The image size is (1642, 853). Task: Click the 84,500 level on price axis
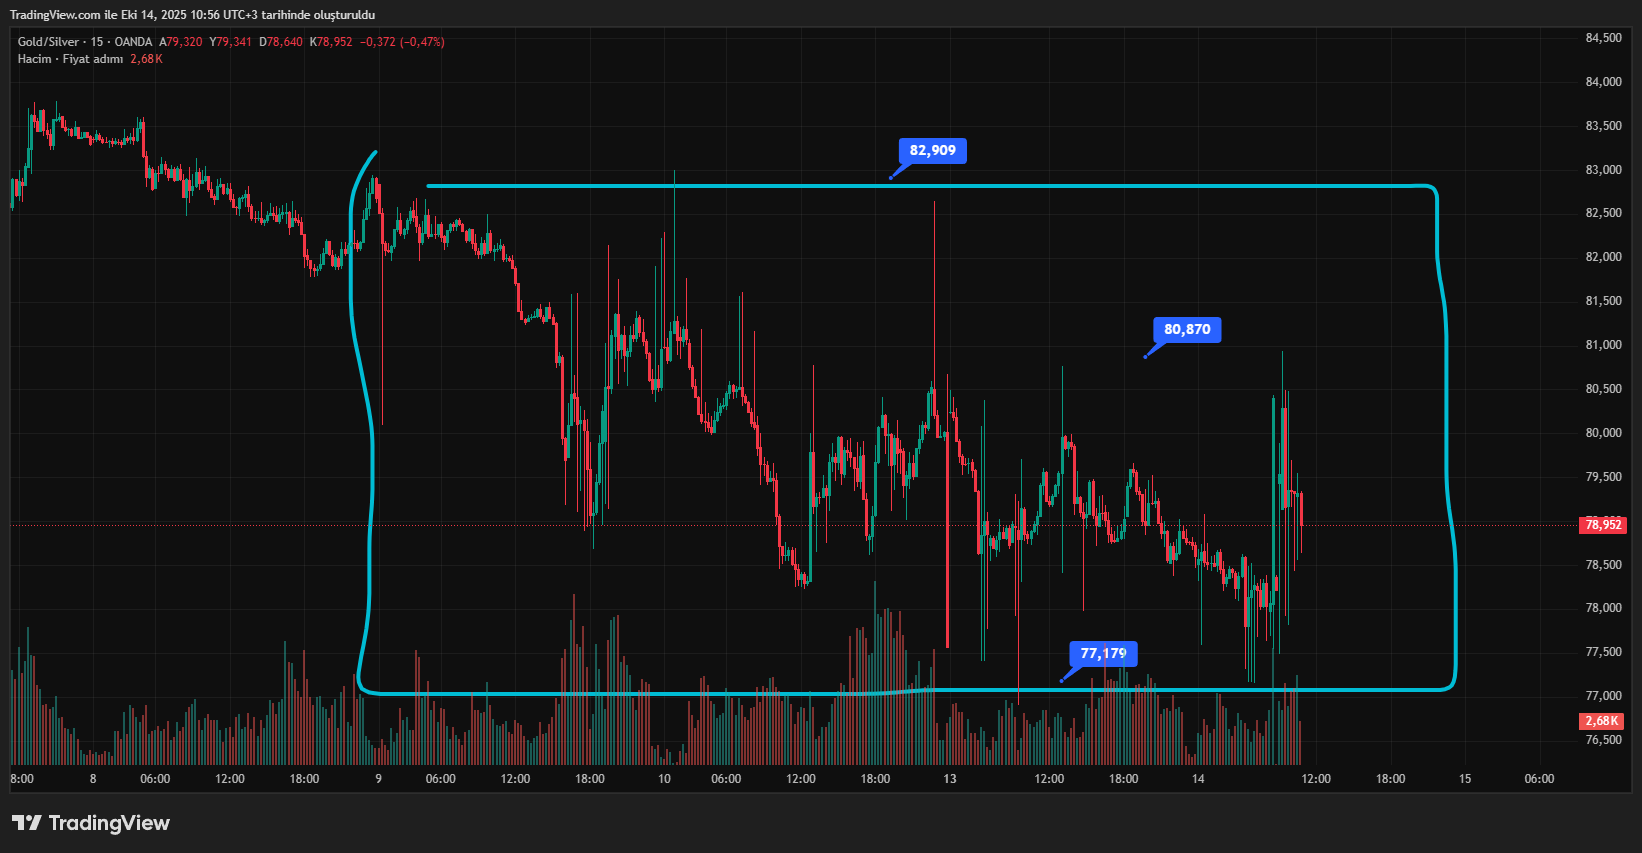click(x=1603, y=38)
